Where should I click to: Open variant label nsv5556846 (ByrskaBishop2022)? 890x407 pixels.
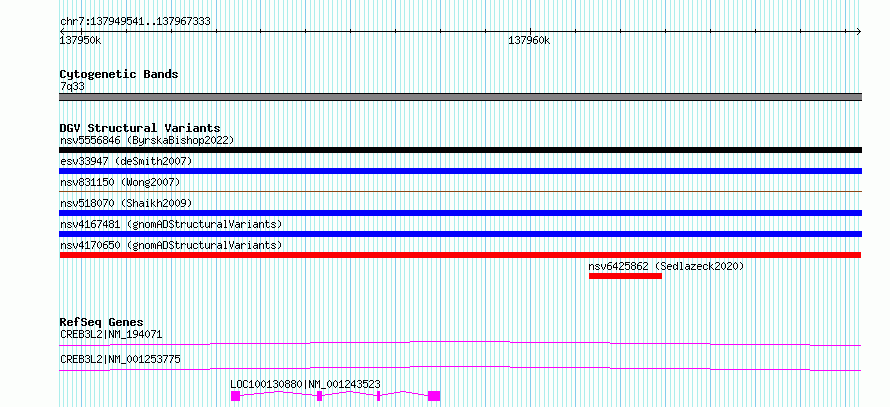147,140
